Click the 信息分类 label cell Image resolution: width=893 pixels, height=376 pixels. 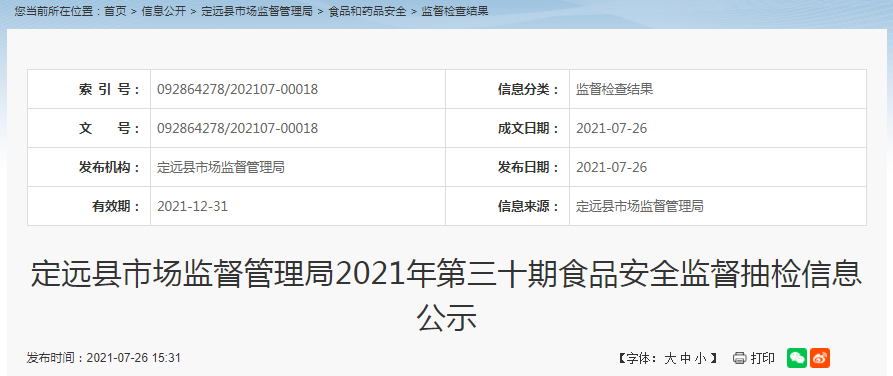point(507,89)
